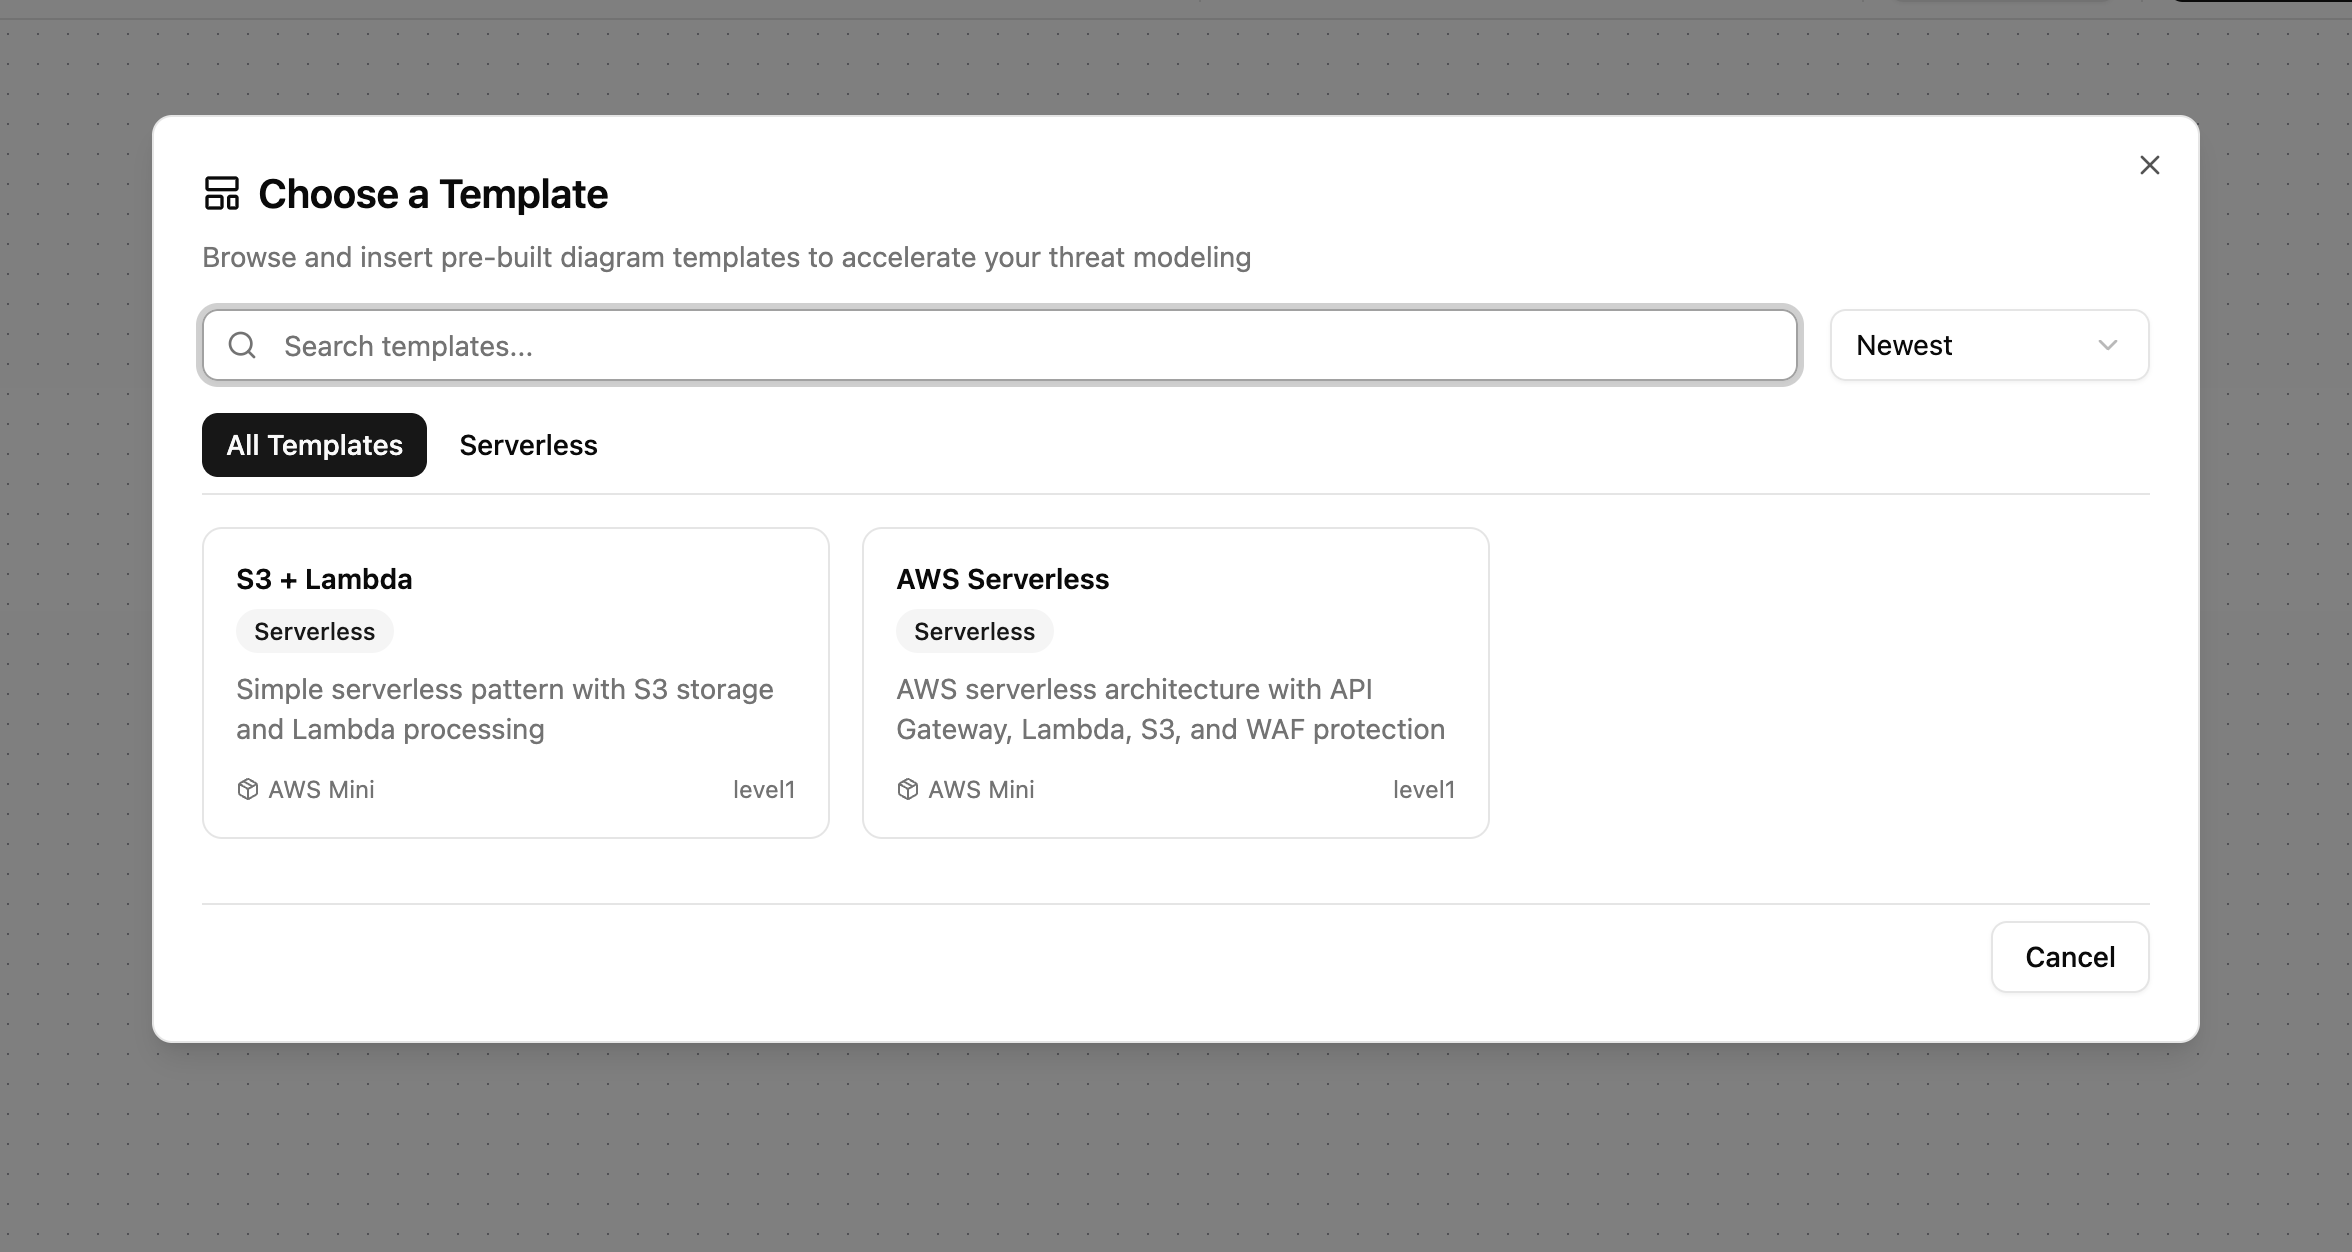Click the AWS Mini label on S3 + Lambda card
This screenshot has height=1252, width=2352.
click(x=320, y=789)
